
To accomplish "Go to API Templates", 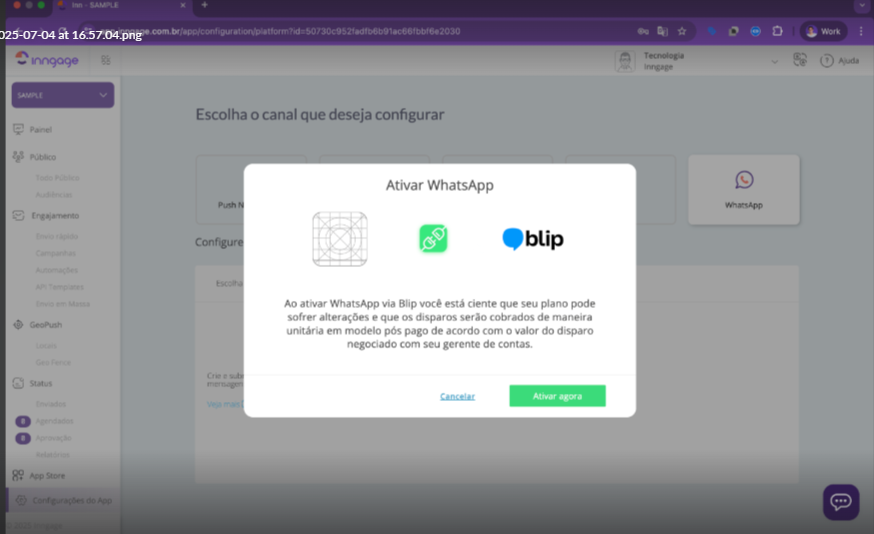I will pyautogui.click(x=59, y=287).
